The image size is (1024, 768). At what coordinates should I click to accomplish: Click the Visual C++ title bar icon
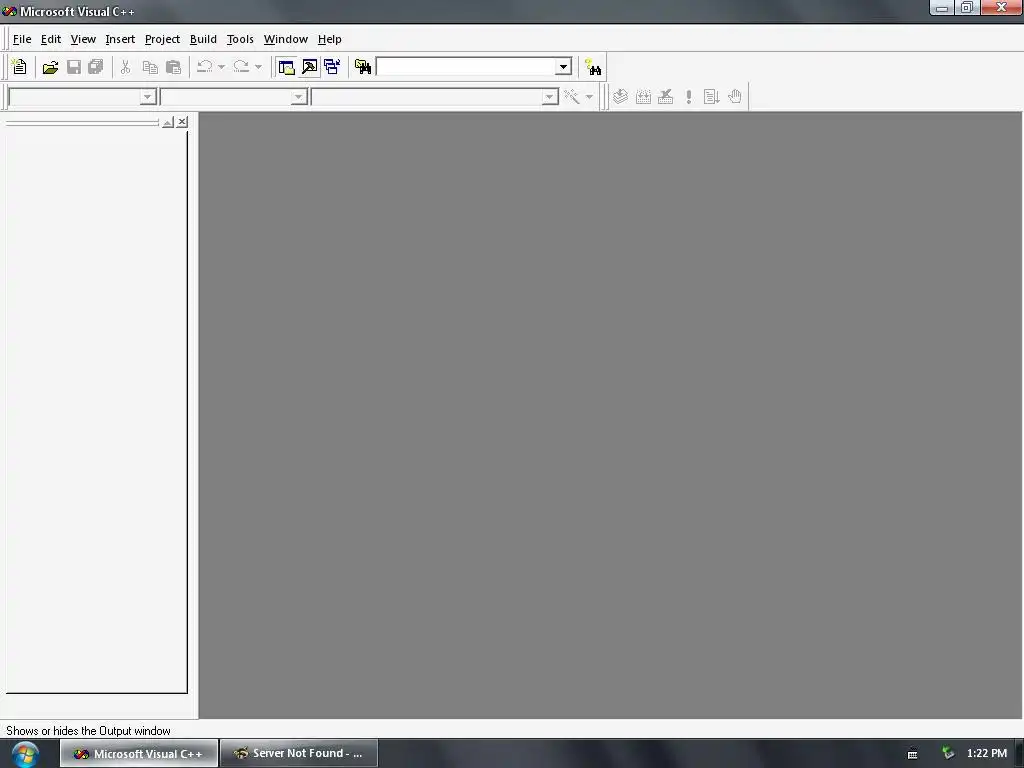tap(9, 11)
